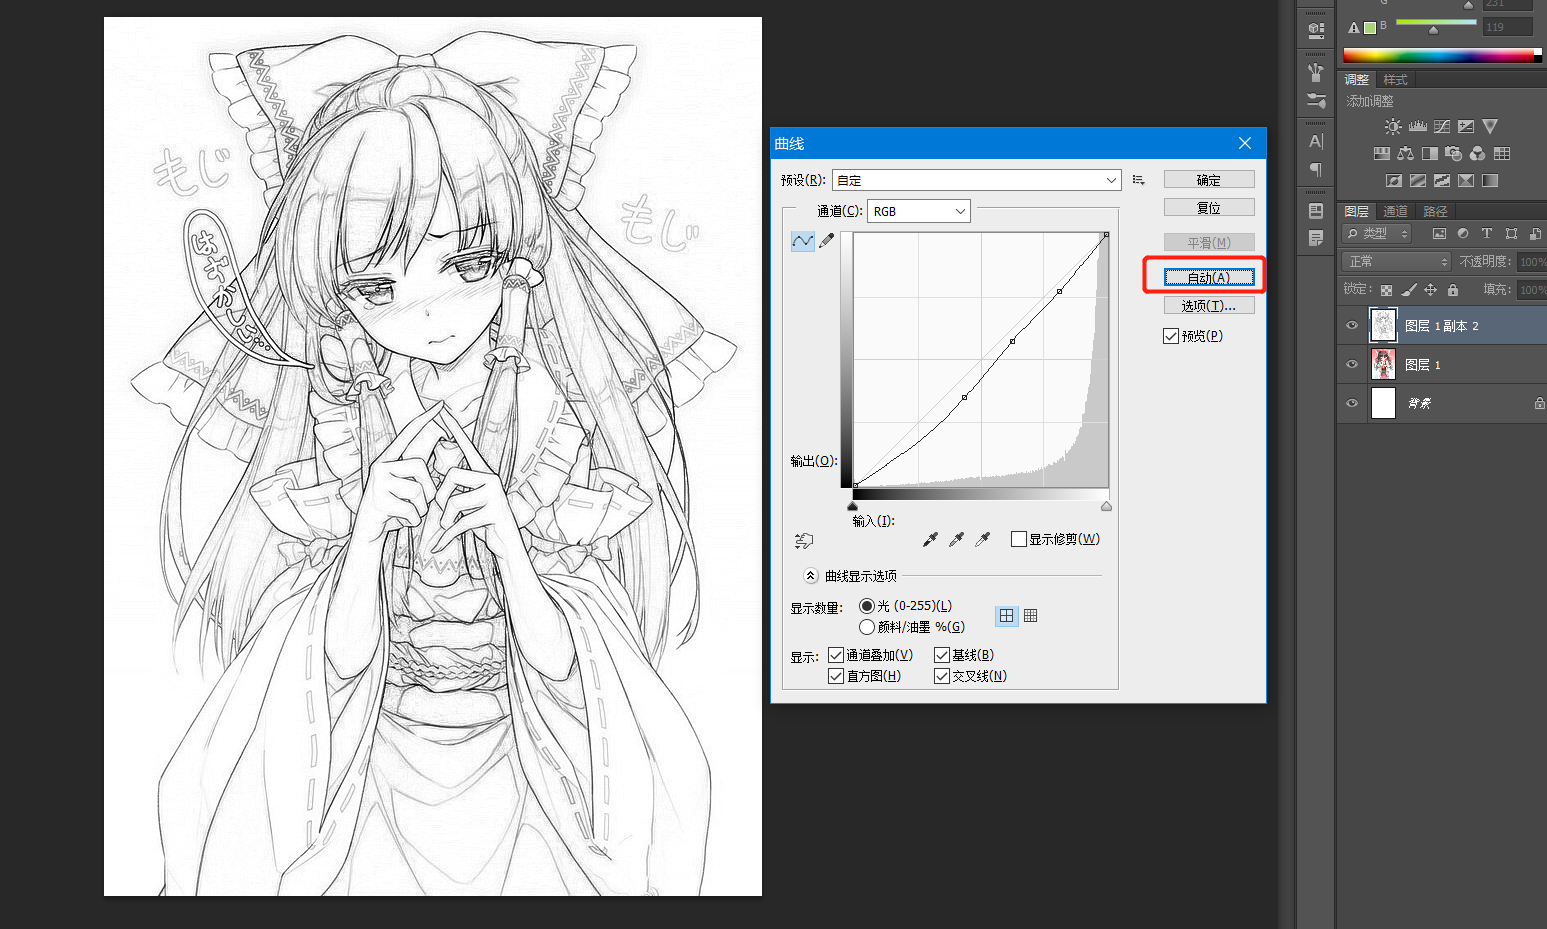Viewport: 1547px width, 929px height.
Task: Open the Character panel icon
Action: click(x=1316, y=141)
